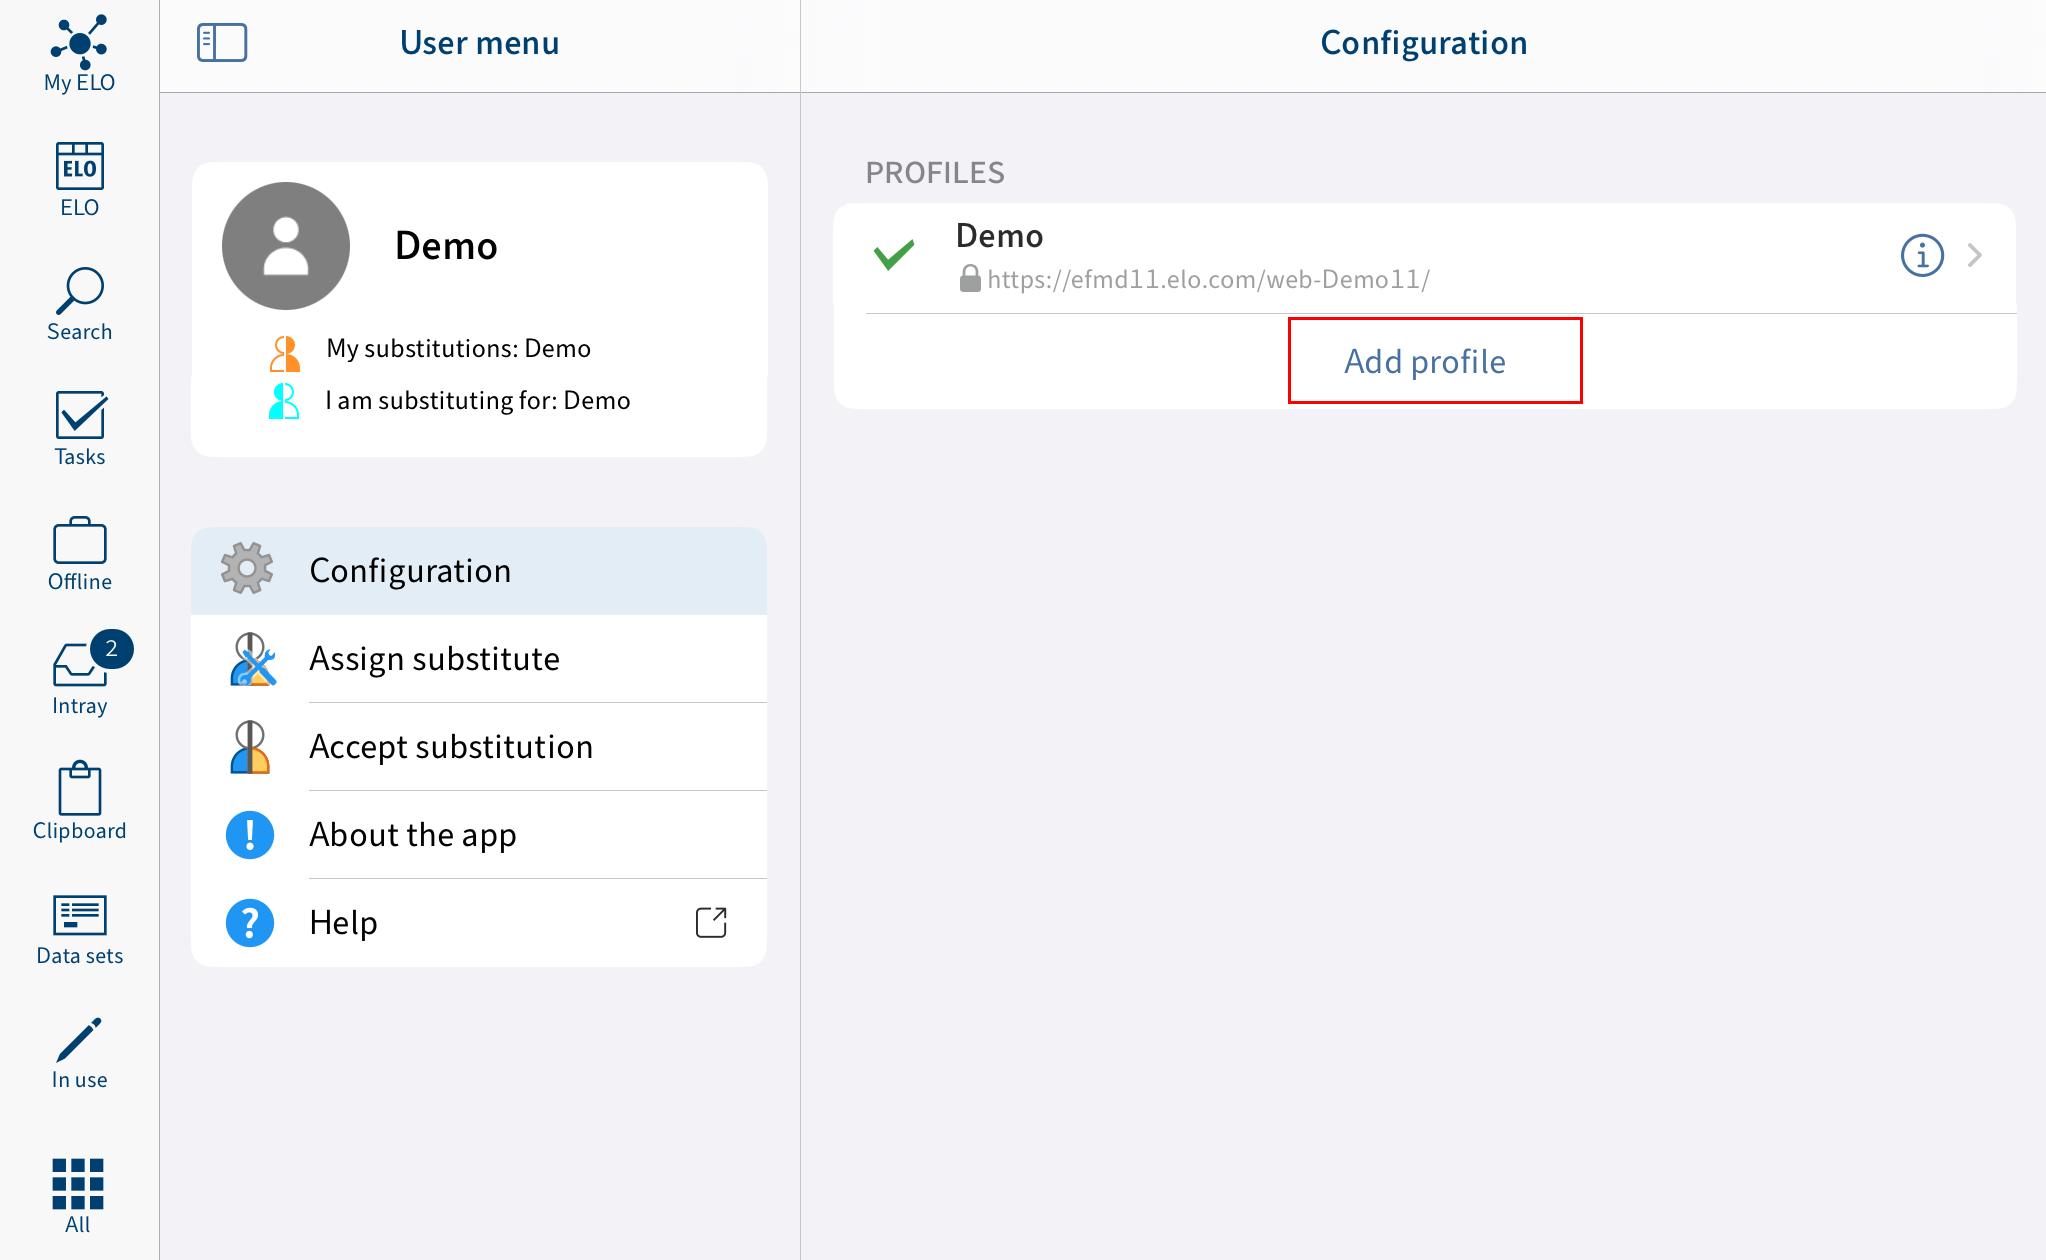Open Help external link

point(712,922)
